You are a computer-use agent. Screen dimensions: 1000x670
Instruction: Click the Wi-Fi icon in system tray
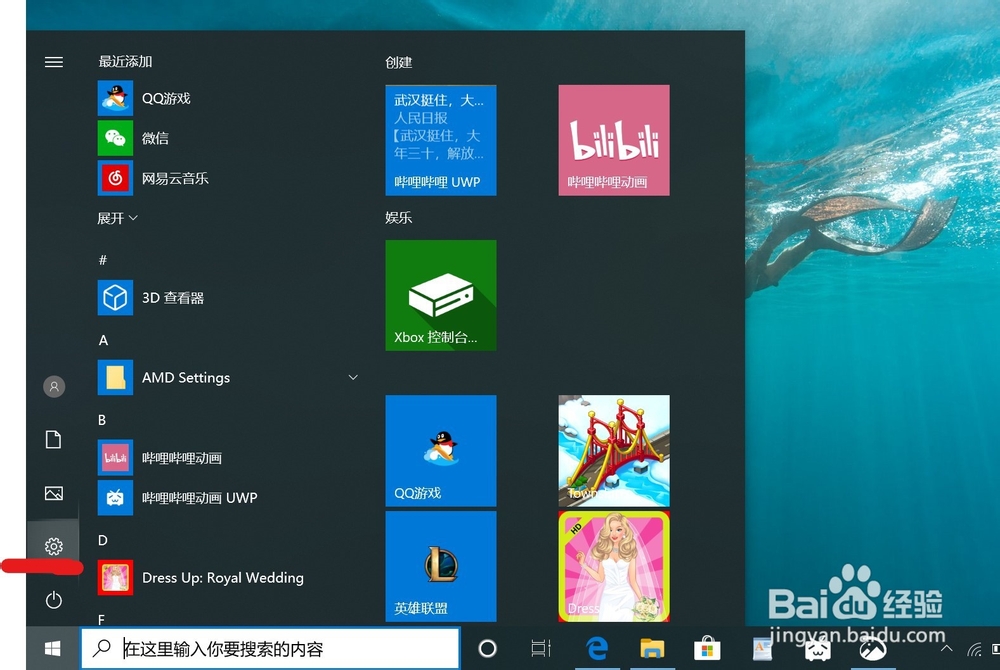[x=974, y=649]
